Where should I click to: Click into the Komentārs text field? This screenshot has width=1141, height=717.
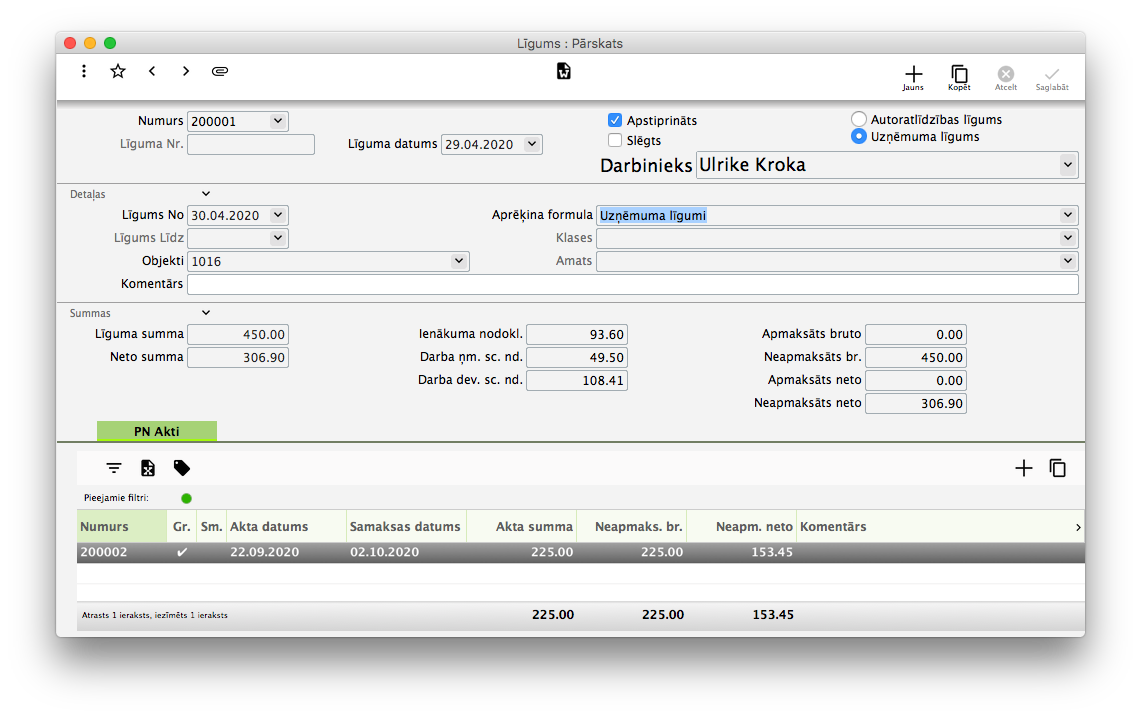[x=633, y=285]
